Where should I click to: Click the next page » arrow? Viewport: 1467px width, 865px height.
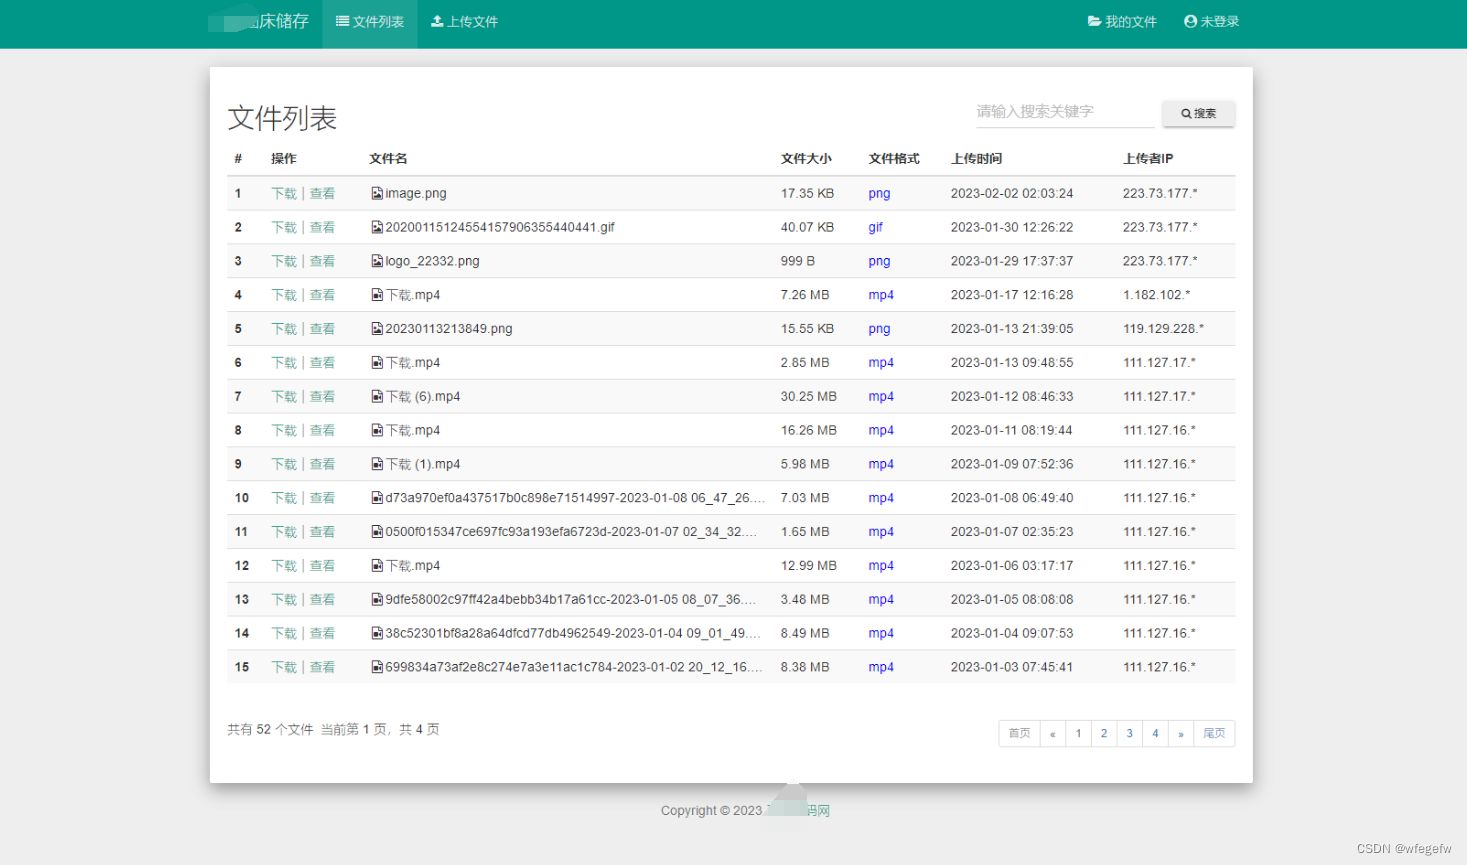point(1180,734)
